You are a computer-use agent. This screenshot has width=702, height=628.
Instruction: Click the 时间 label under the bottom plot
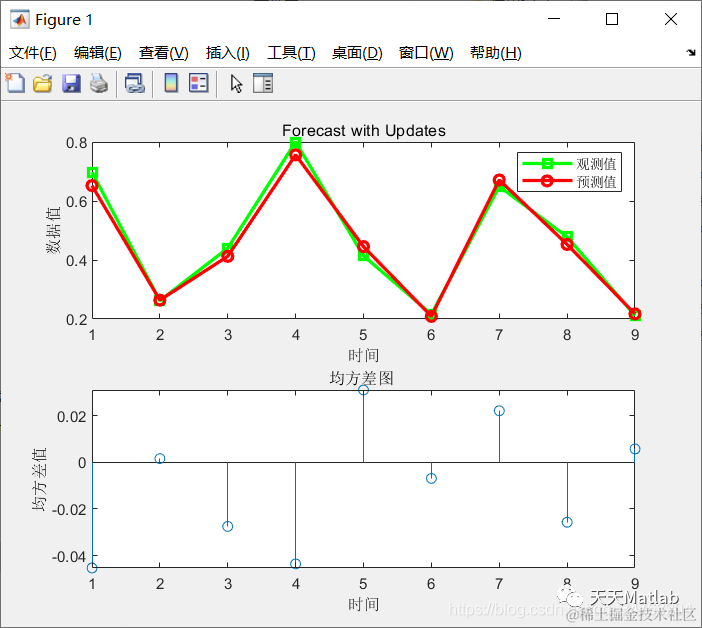[x=364, y=604]
